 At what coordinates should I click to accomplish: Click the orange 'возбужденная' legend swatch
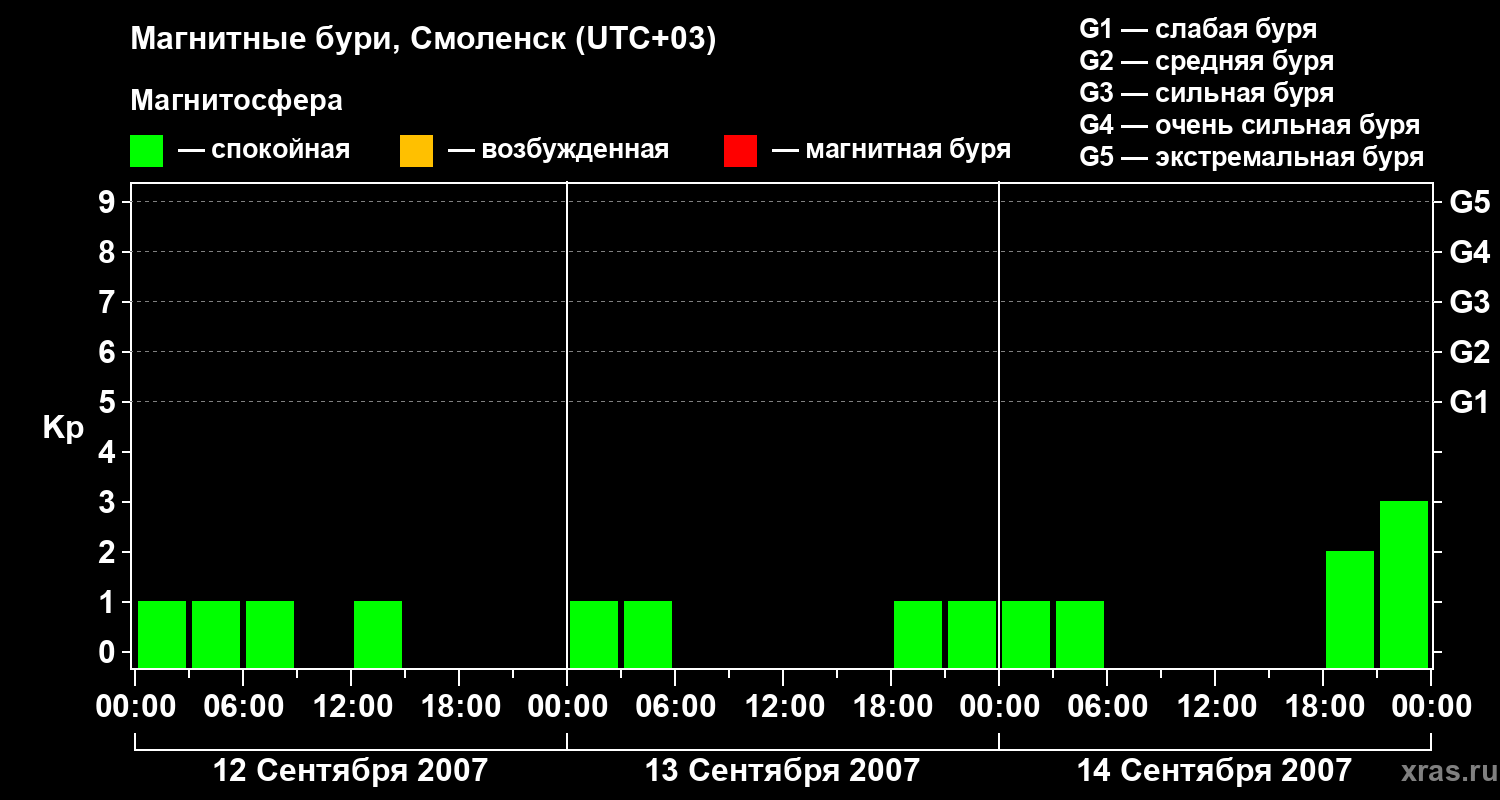pyautogui.click(x=416, y=151)
